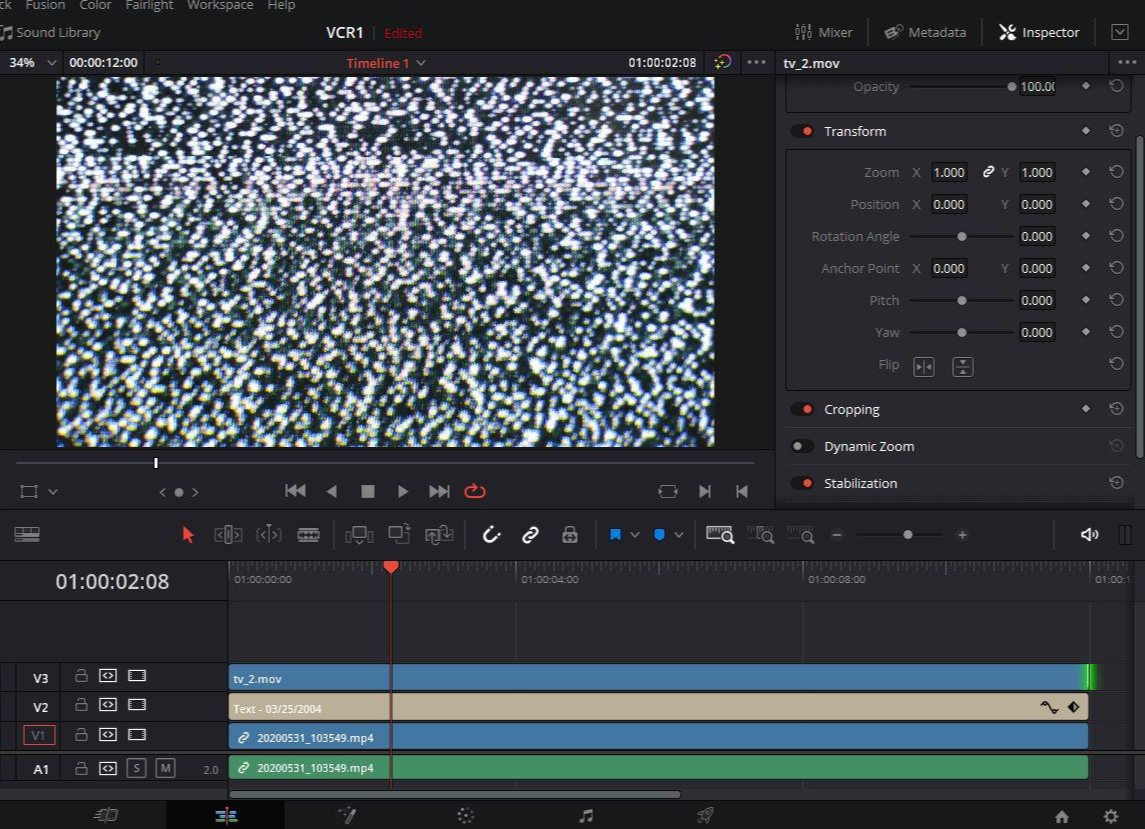Open viewer zoom 34% dropdown
This screenshot has height=829, width=1145.
pyautogui.click(x=51, y=63)
